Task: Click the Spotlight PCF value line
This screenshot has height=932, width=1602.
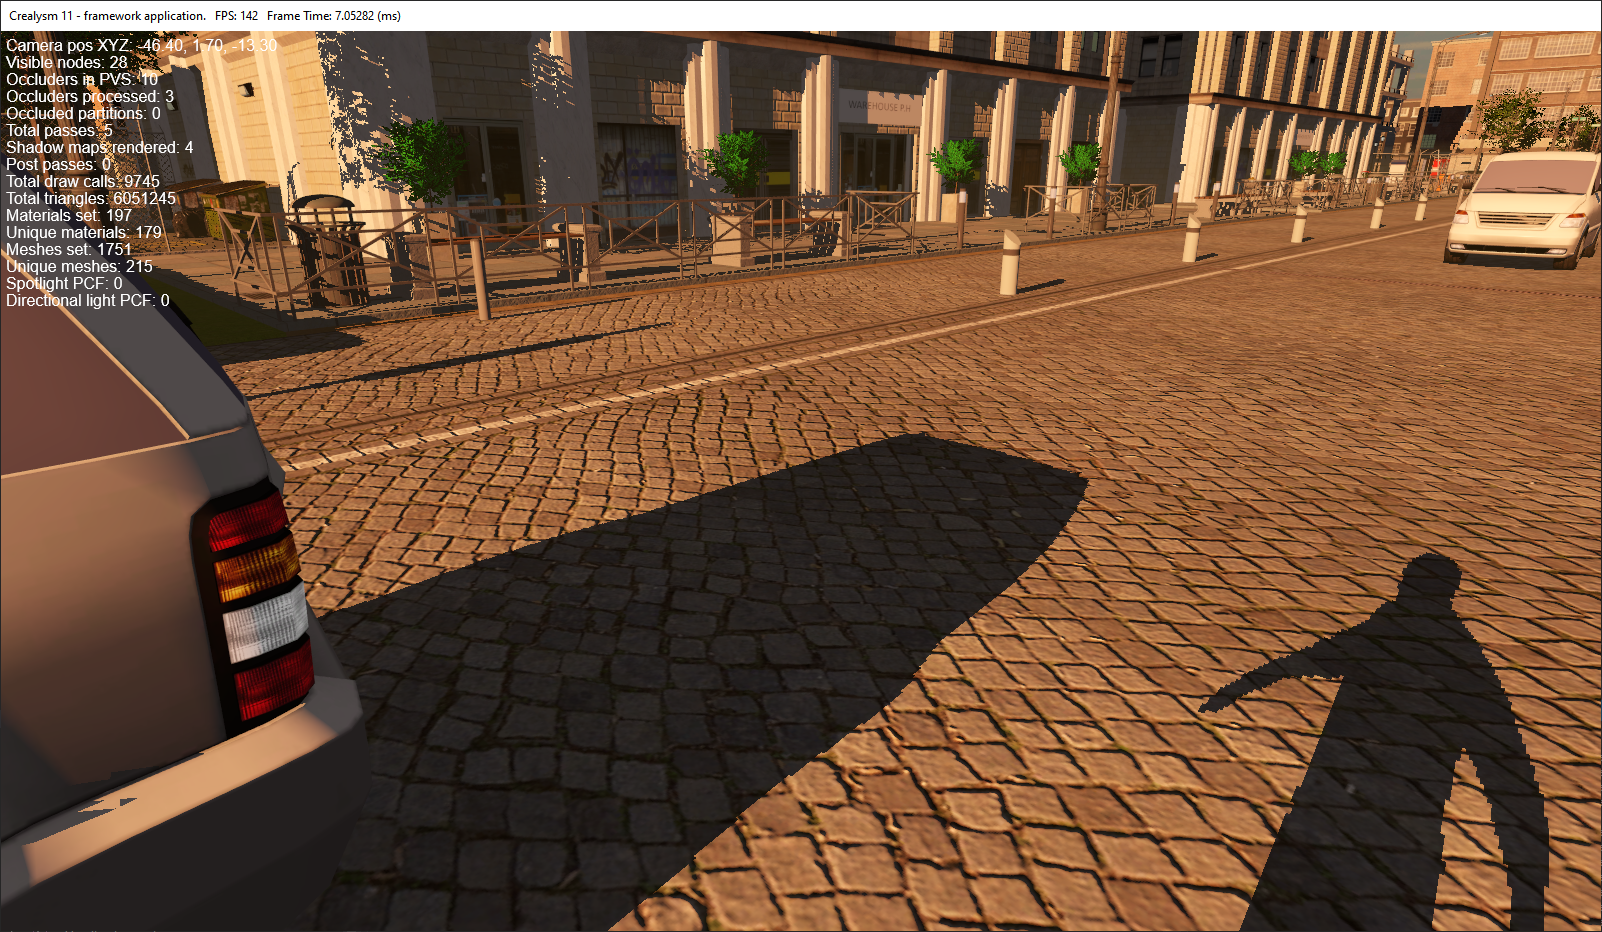Action: (64, 284)
